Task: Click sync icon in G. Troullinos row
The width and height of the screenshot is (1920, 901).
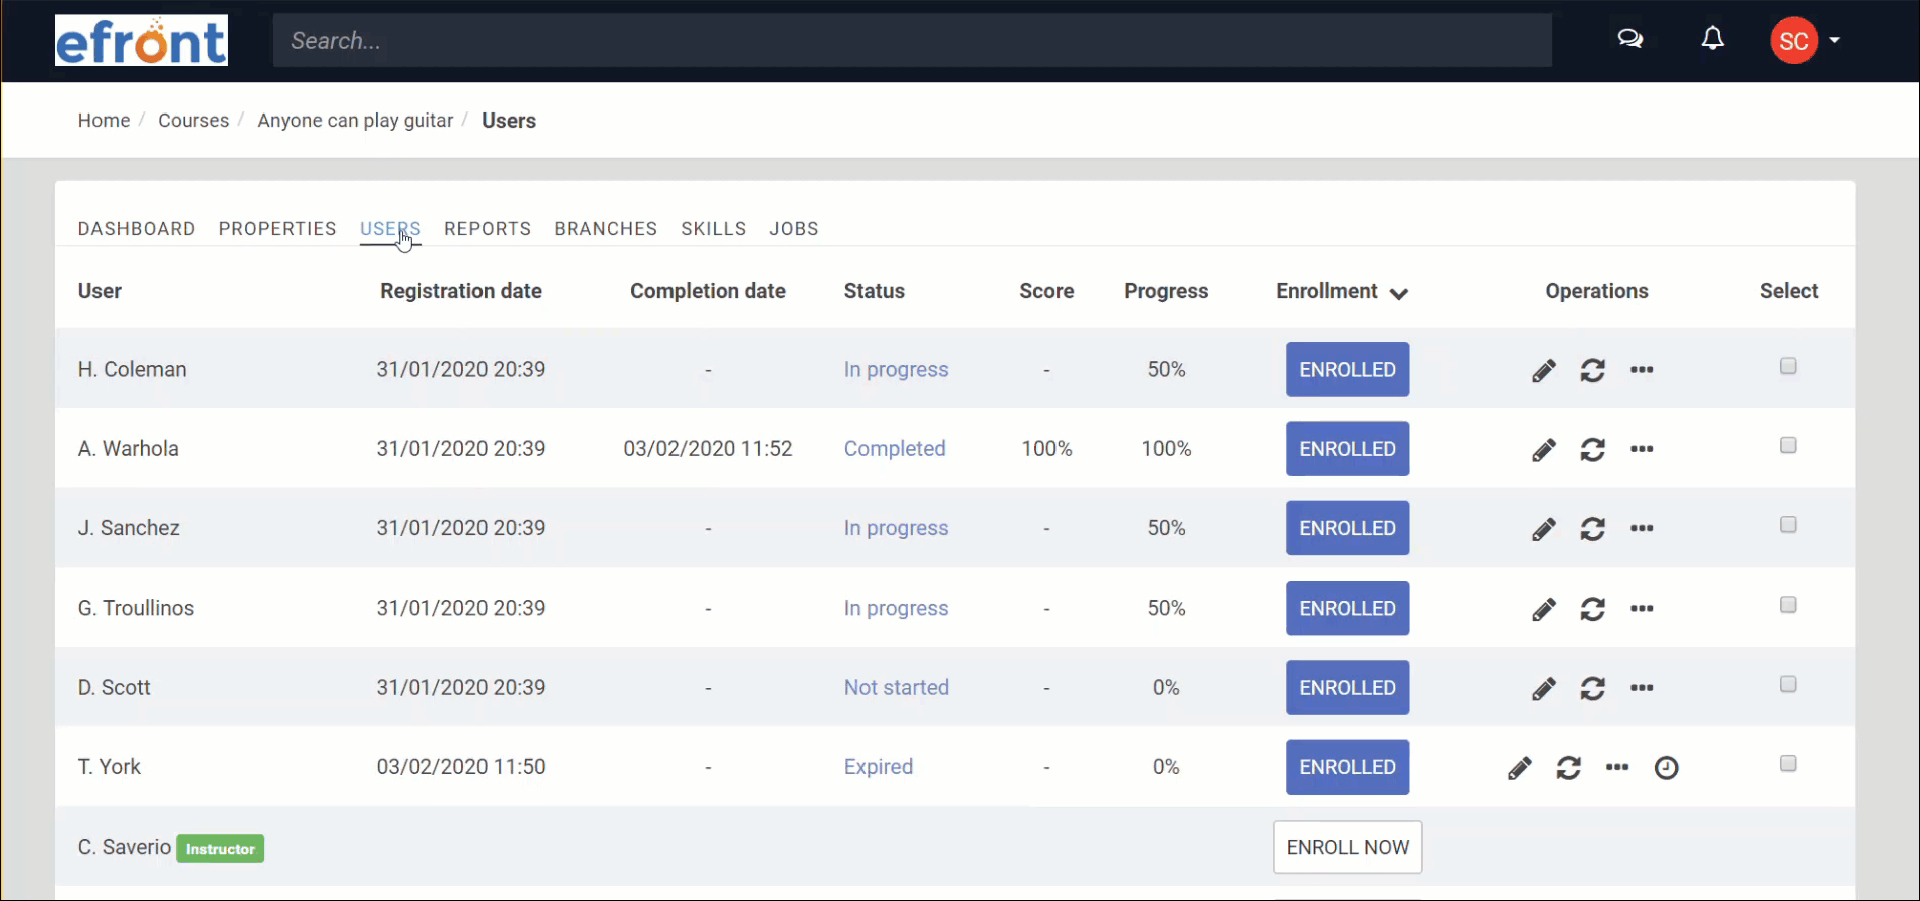Action: click(1593, 608)
